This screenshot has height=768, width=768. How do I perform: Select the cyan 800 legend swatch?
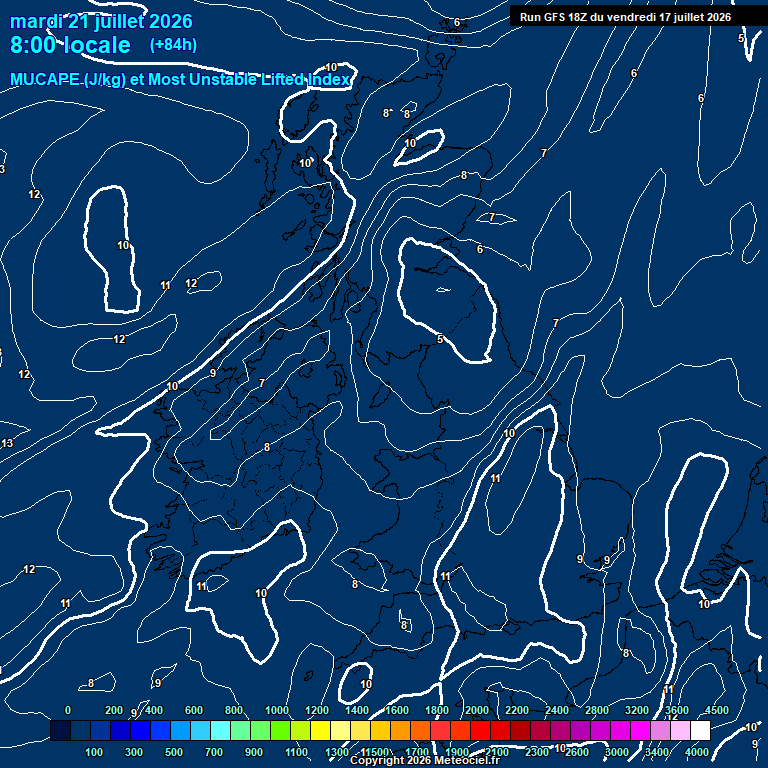[x=220, y=730]
